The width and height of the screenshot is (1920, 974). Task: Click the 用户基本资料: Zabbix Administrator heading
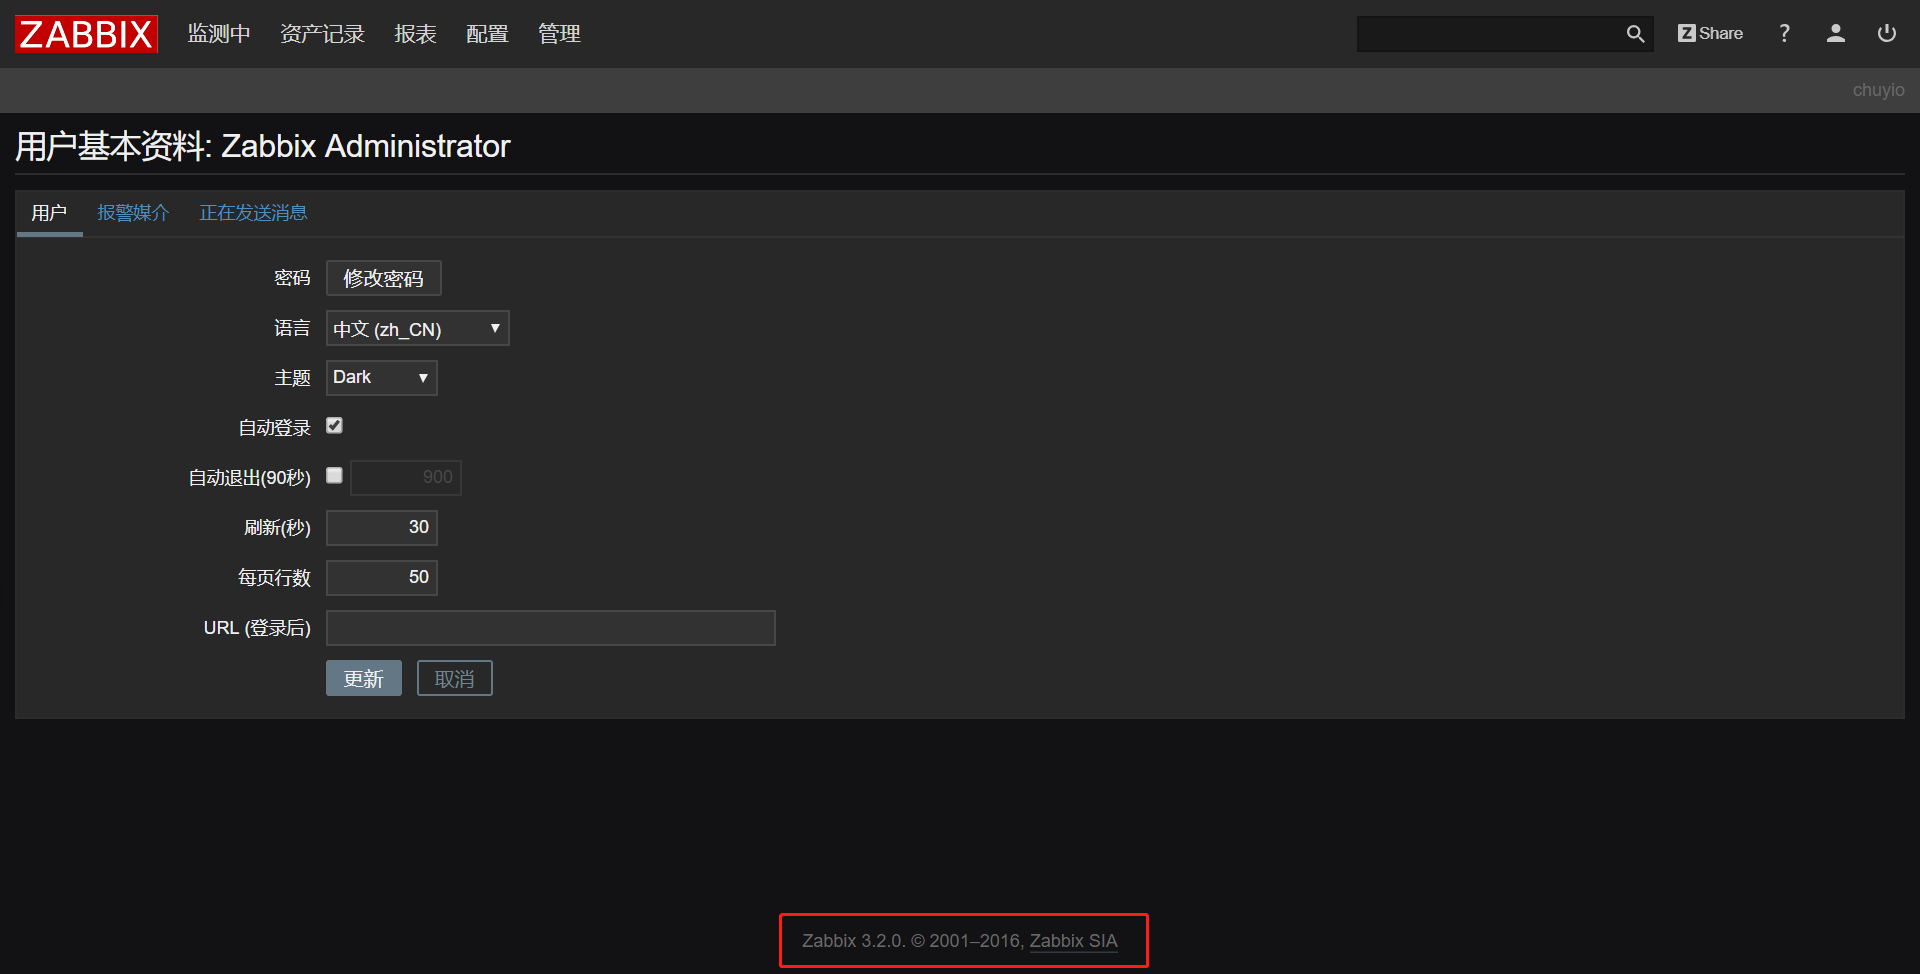pyautogui.click(x=263, y=146)
